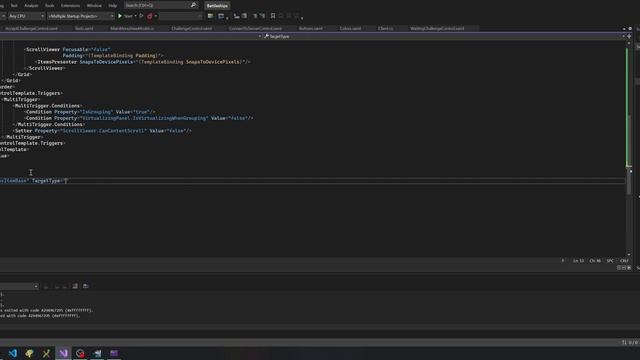Open the Multiple Startup Projects dropdown
Screen dimensions: 640x360
pos(80,16)
